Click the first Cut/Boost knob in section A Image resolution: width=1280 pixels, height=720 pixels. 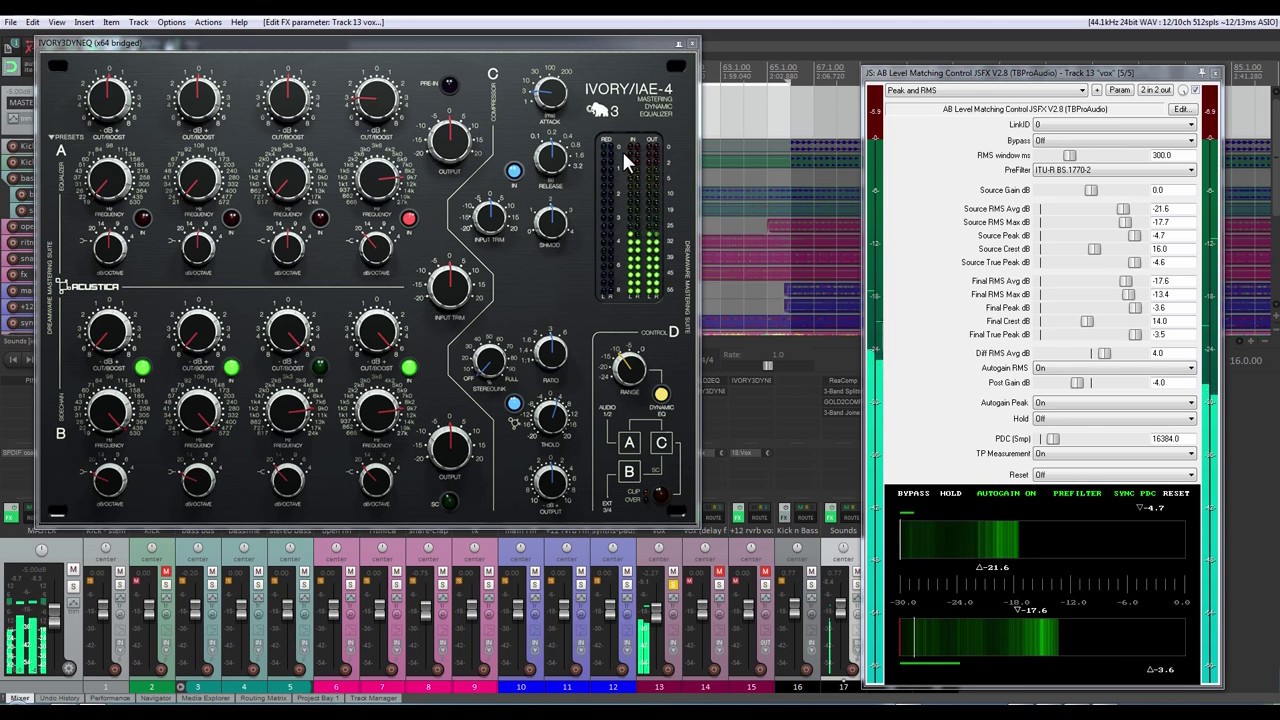pyautogui.click(x=108, y=99)
